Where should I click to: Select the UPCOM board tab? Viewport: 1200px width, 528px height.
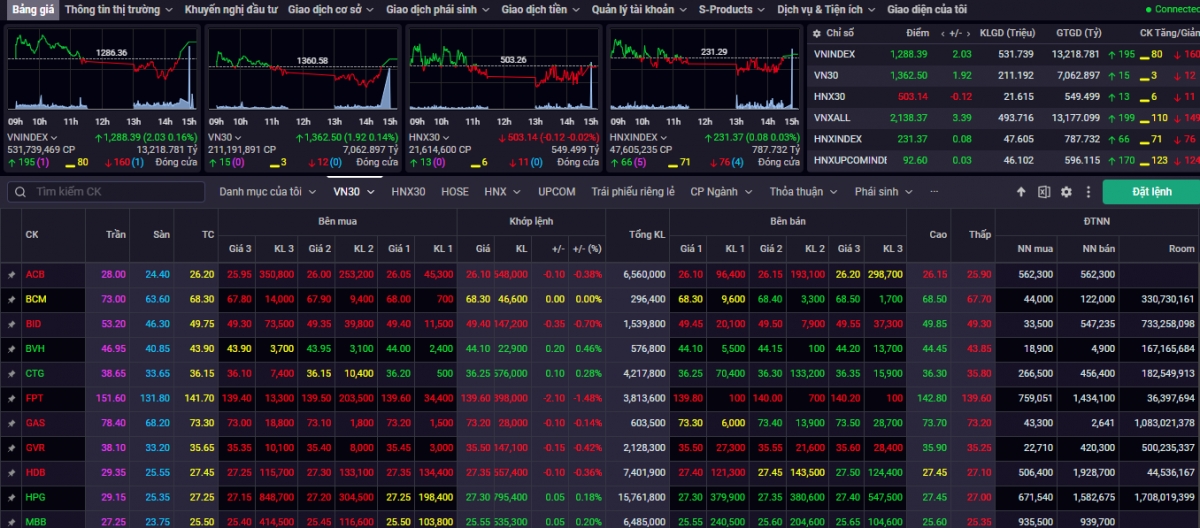click(556, 191)
